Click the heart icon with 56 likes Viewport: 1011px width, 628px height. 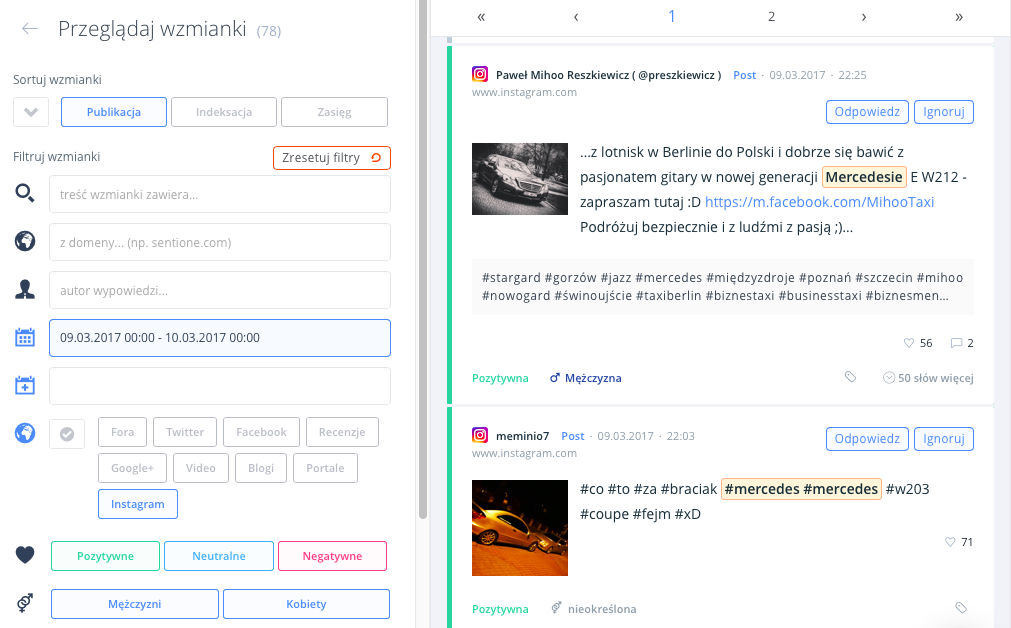pyautogui.click(x=909, y=343)
